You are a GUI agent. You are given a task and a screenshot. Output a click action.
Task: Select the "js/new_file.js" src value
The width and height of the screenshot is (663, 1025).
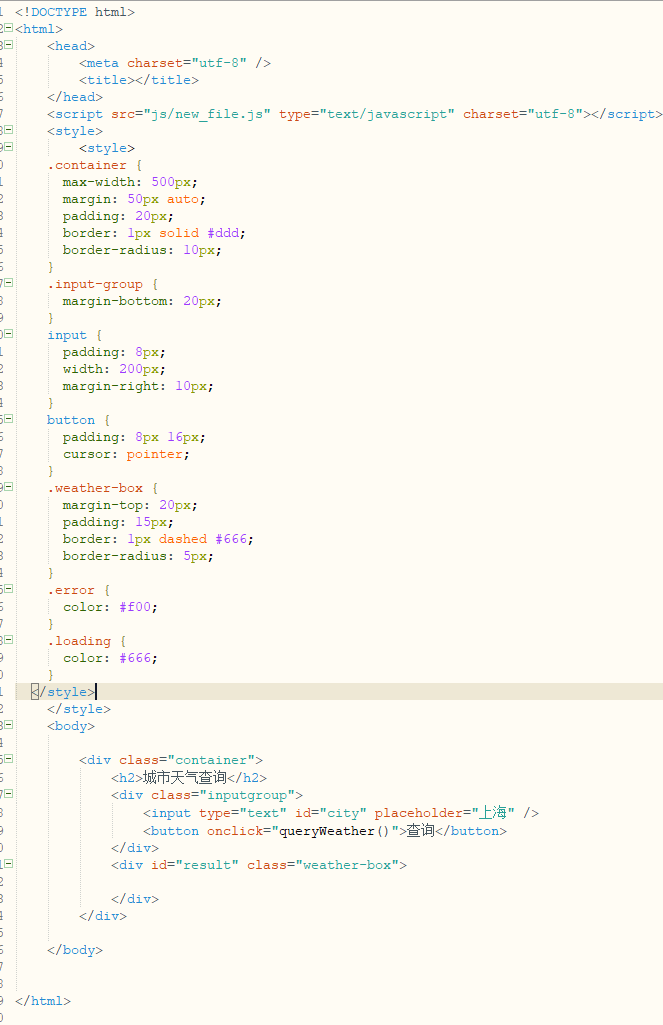pos(207,114)
